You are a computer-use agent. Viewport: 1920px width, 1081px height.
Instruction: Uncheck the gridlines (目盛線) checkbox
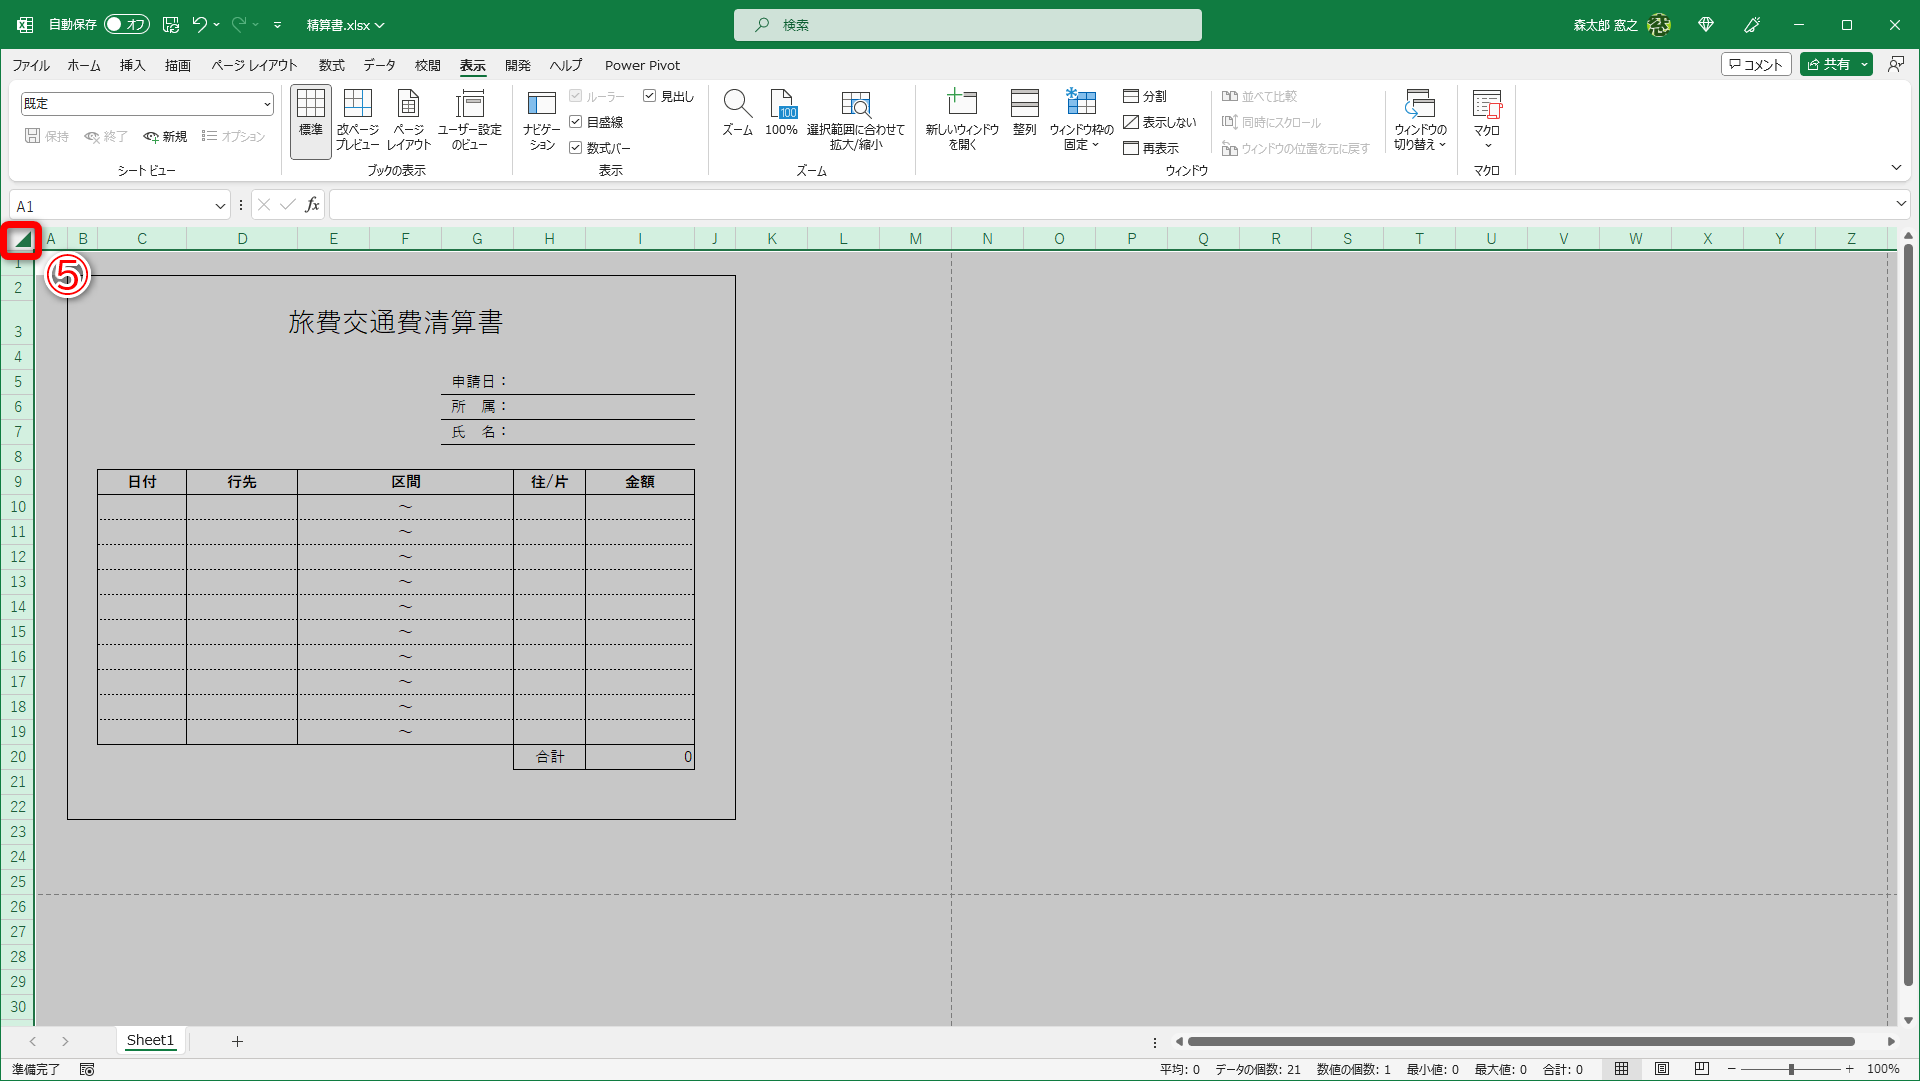pos(576,122)
